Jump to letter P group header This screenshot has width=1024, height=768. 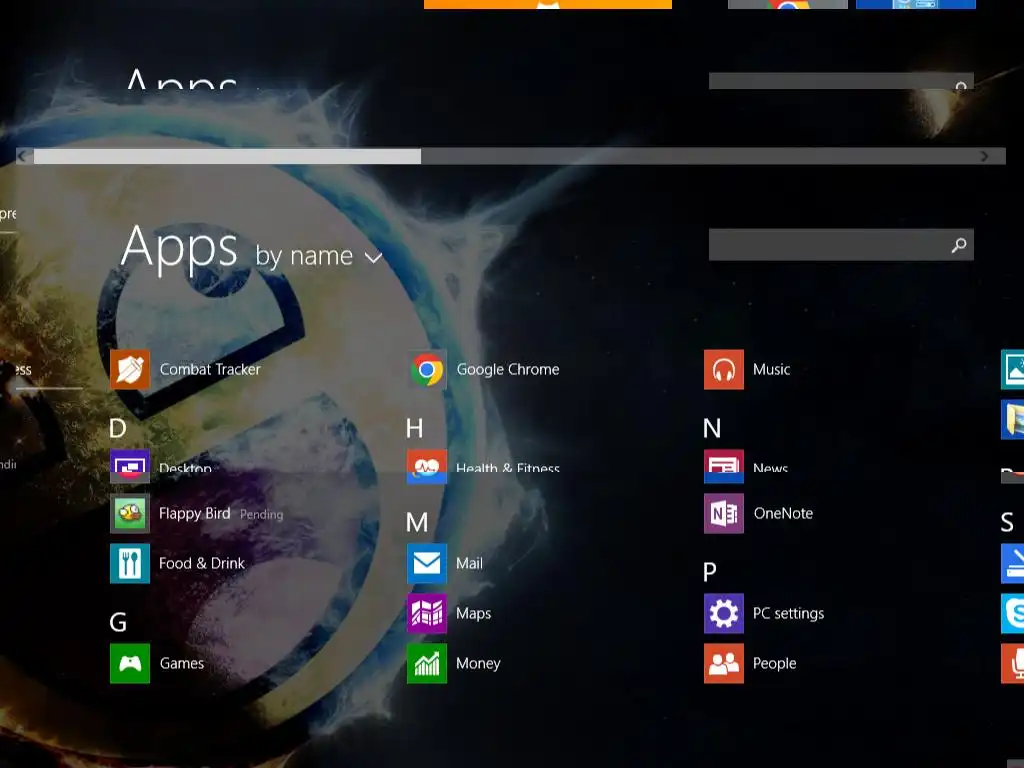[x=710, y=572]
